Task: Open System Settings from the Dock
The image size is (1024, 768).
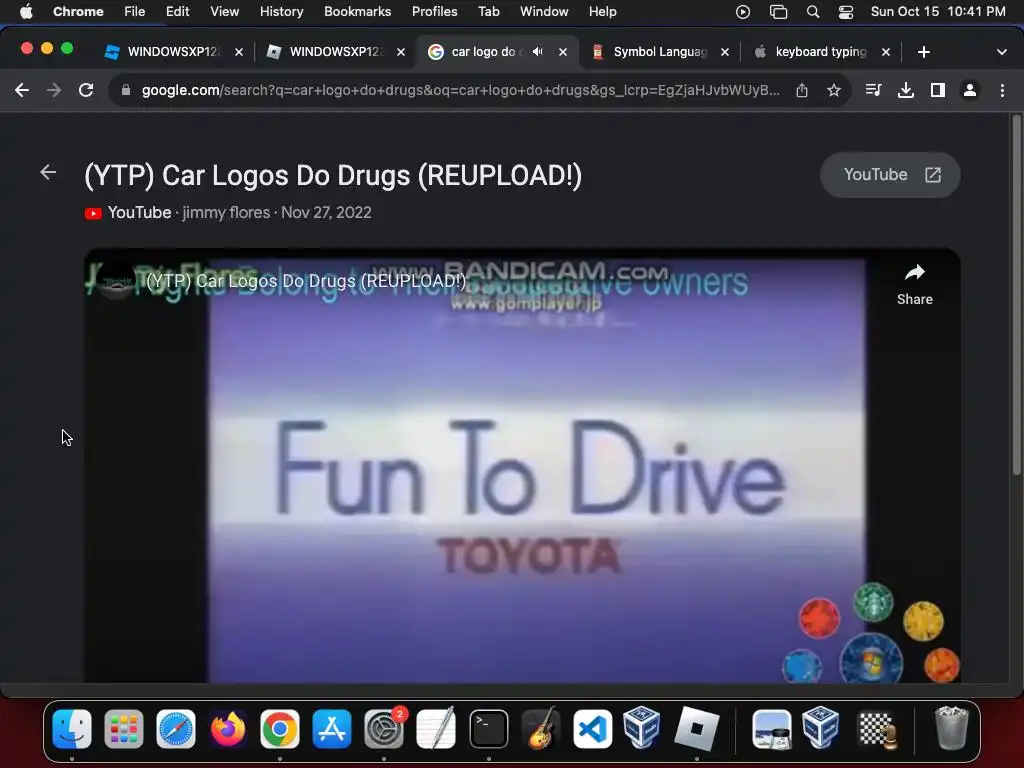Action: 384,729
